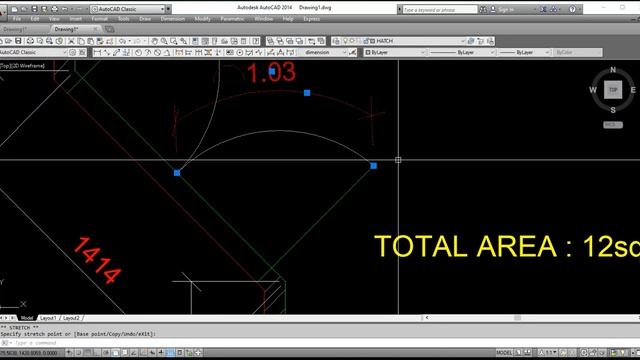Click the HATCH layer color swatch

(372, 41)
